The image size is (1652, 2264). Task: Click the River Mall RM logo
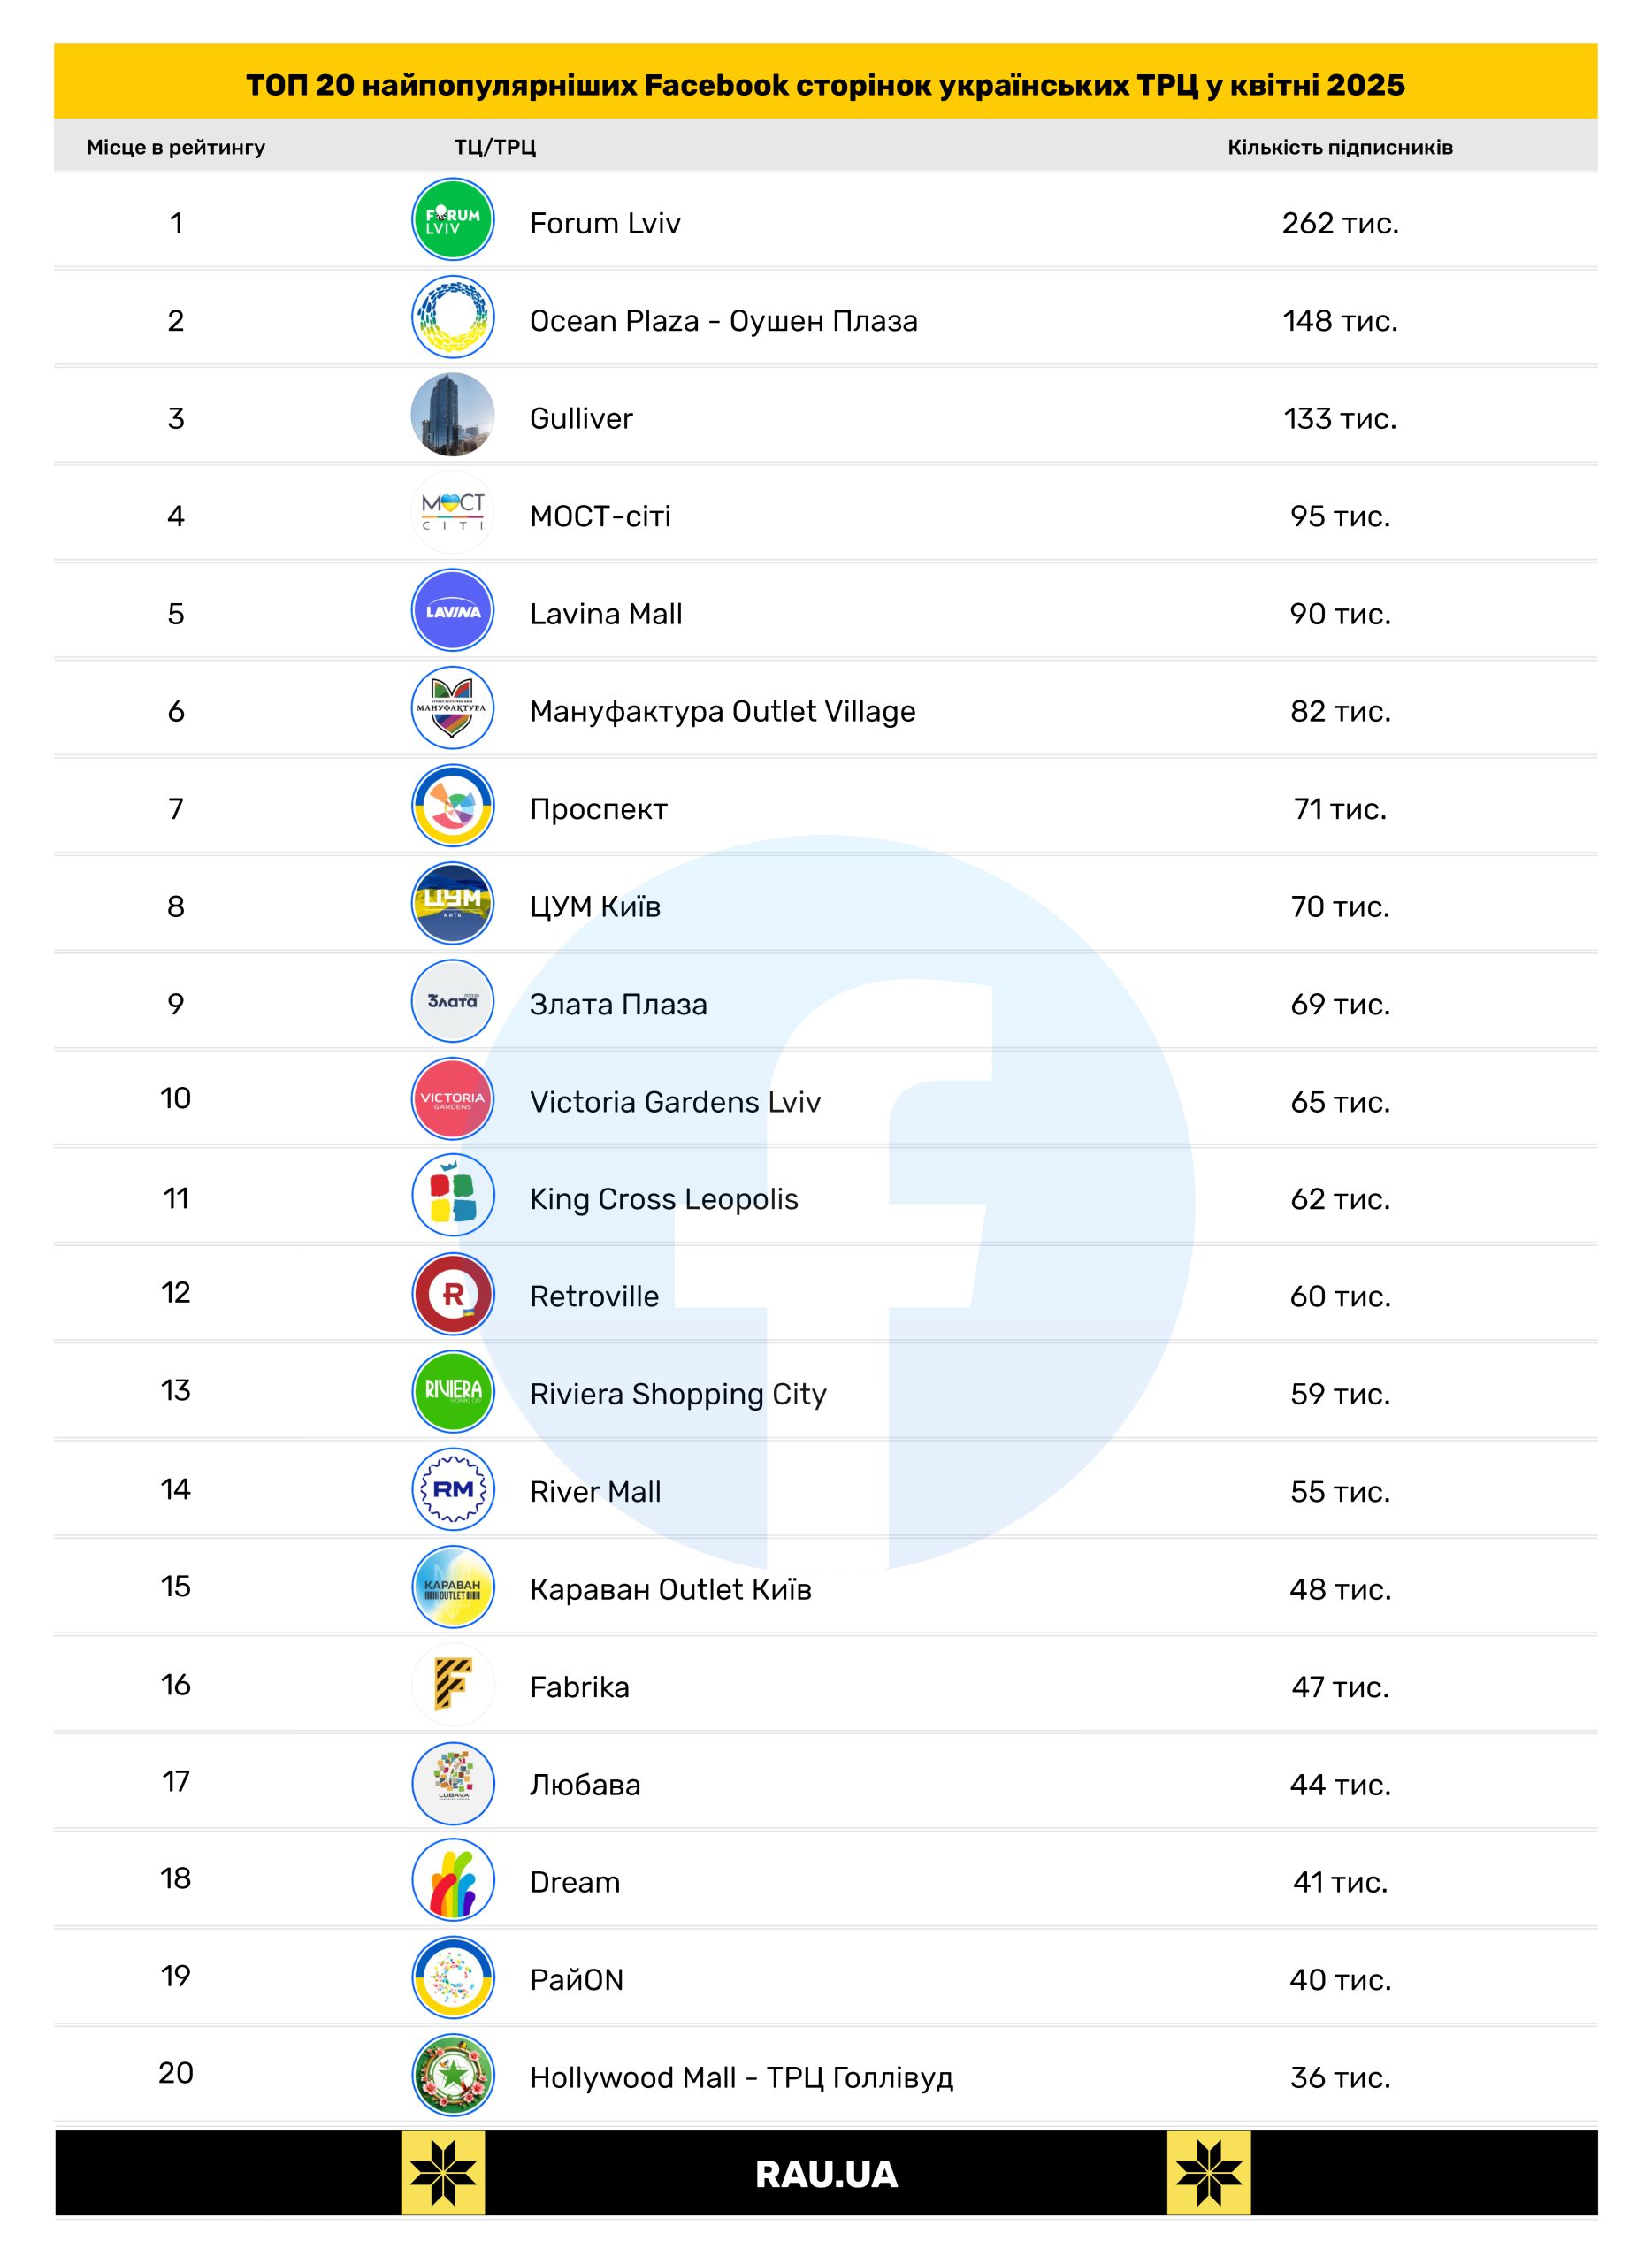pyautogui.click(x=452, y=1489)
